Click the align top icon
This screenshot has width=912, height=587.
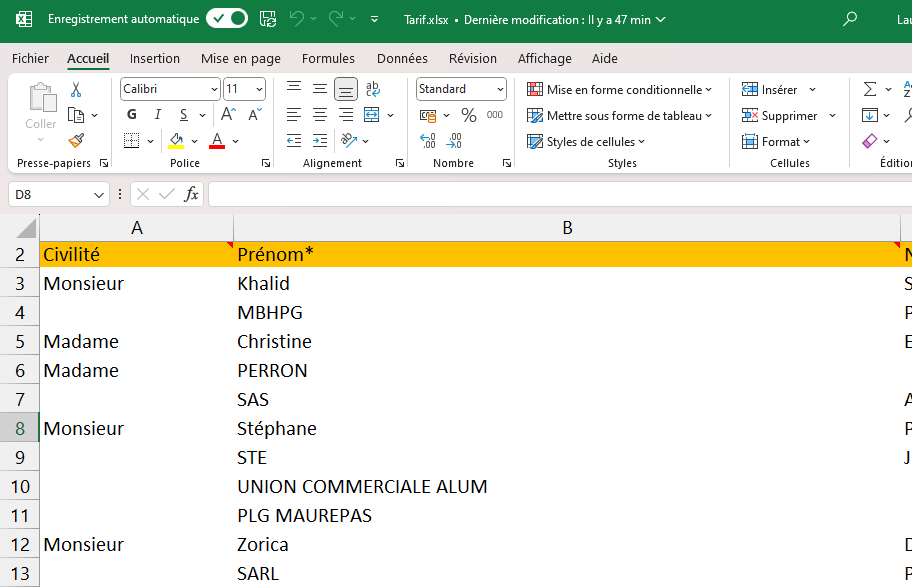tap(294, 89)
